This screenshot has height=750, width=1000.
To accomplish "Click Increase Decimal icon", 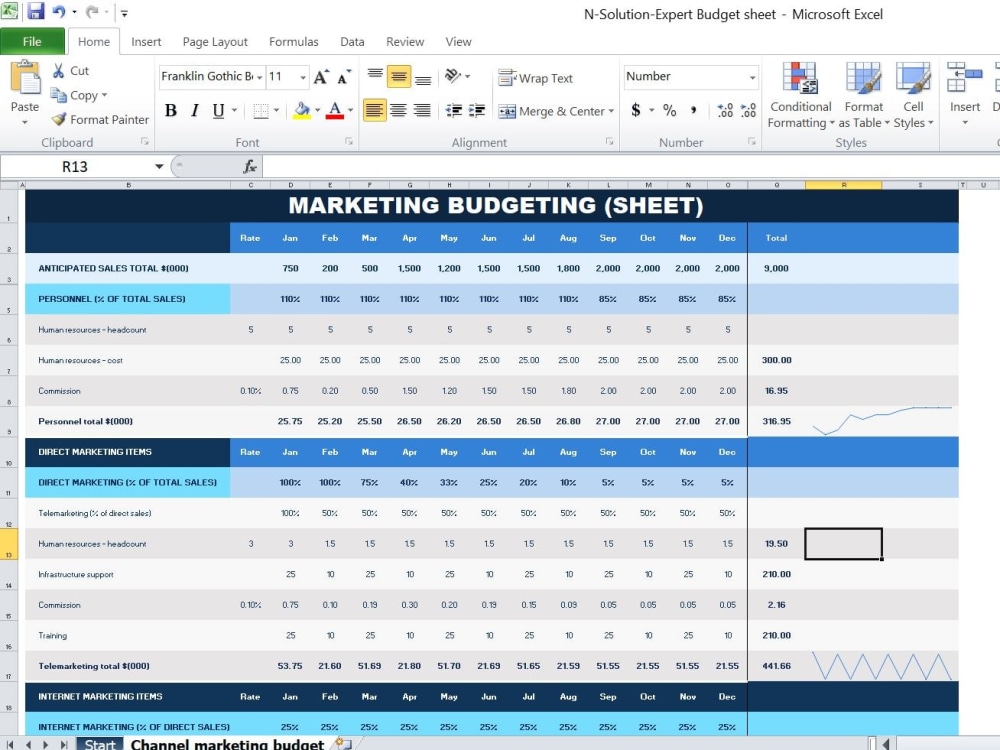I will point(725,110).
